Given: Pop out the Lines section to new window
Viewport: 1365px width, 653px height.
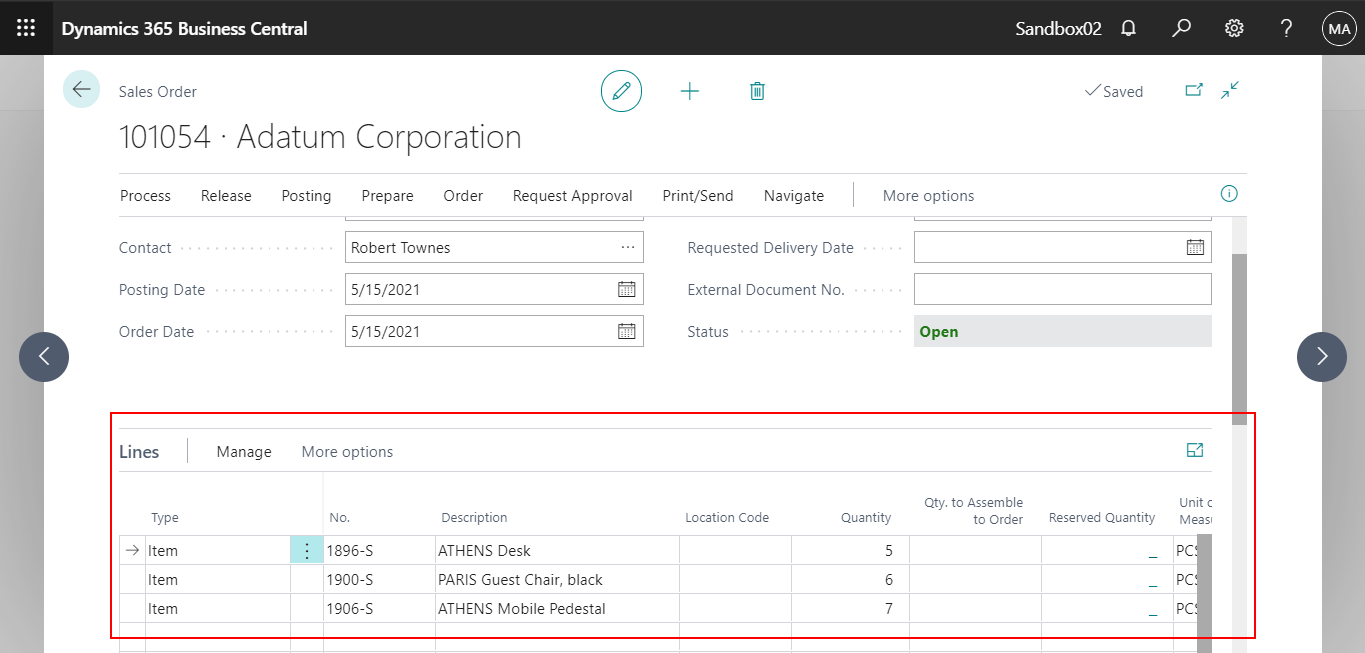Looking at the screenshot, I should coord(1194,450).
